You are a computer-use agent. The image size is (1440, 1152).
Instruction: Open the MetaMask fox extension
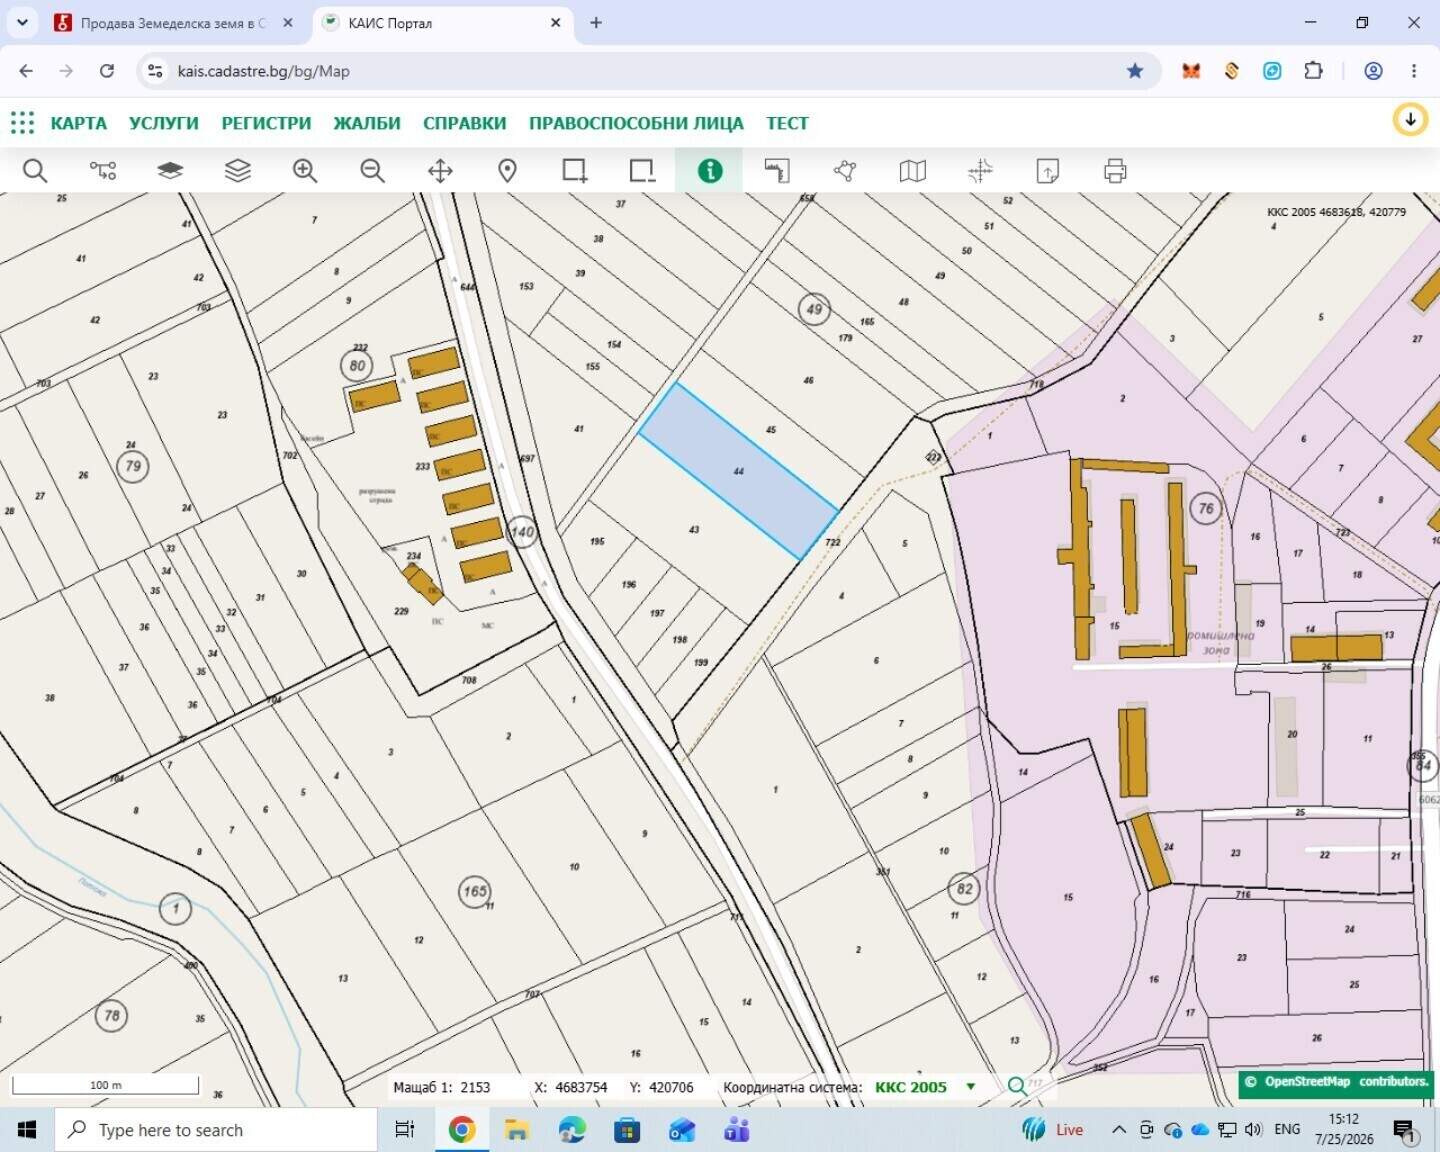point(1191,71)
